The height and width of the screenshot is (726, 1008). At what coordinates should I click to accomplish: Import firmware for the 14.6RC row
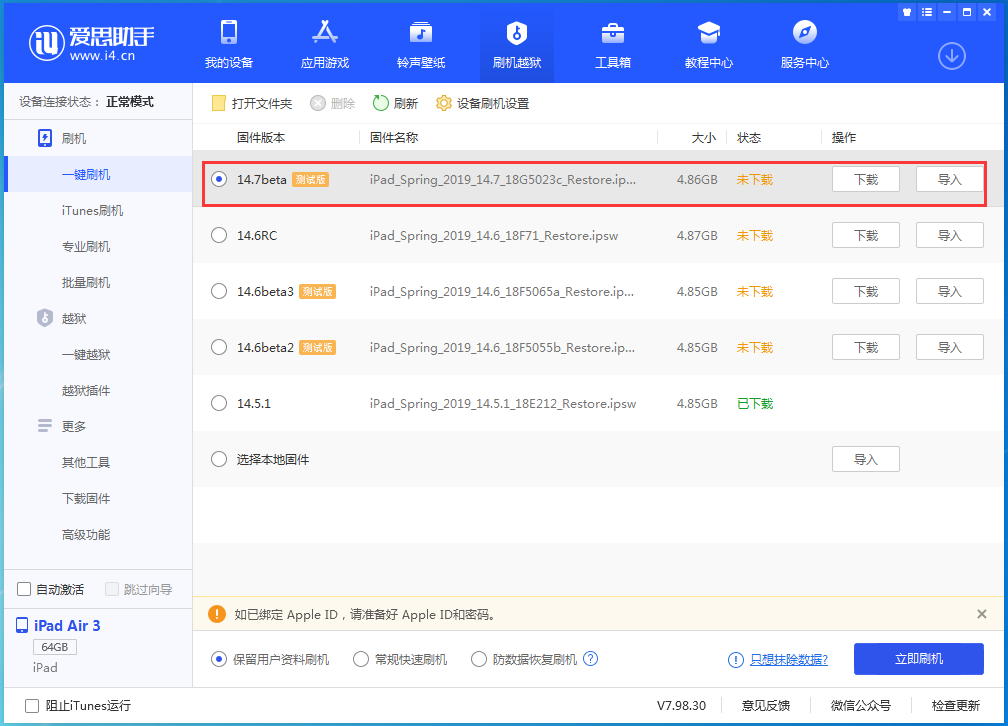click(x=950, y=235)
